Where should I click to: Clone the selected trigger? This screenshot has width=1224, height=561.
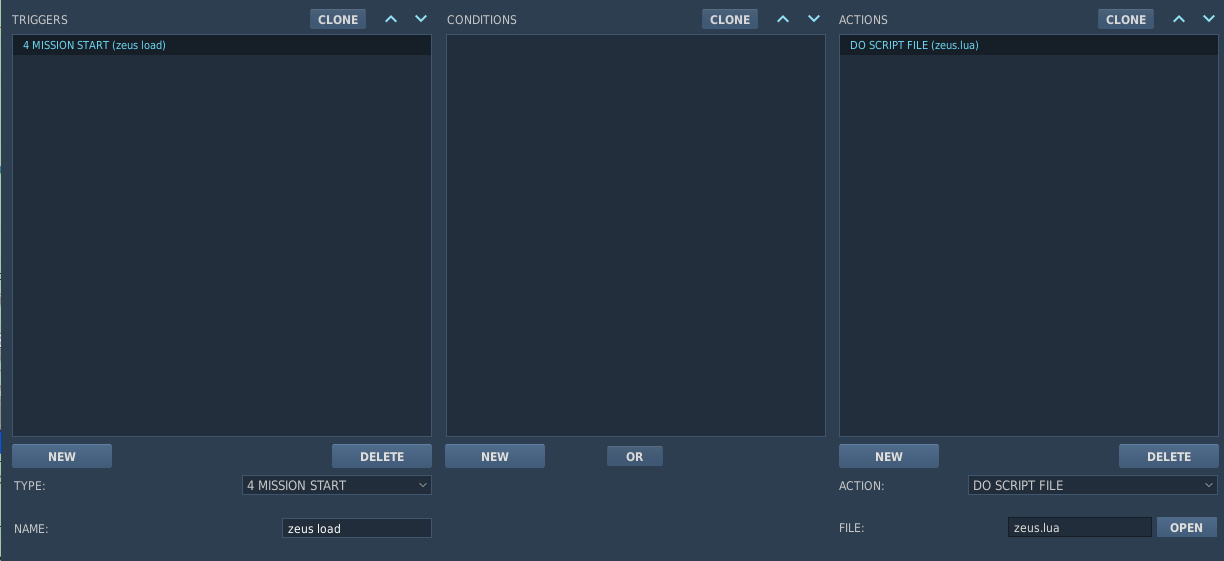tap(338, 19)
